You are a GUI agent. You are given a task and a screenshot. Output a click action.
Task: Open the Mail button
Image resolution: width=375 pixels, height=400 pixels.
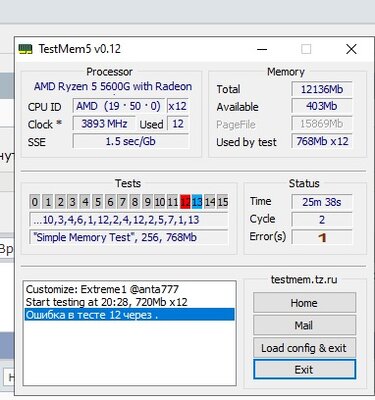point(304,325)
